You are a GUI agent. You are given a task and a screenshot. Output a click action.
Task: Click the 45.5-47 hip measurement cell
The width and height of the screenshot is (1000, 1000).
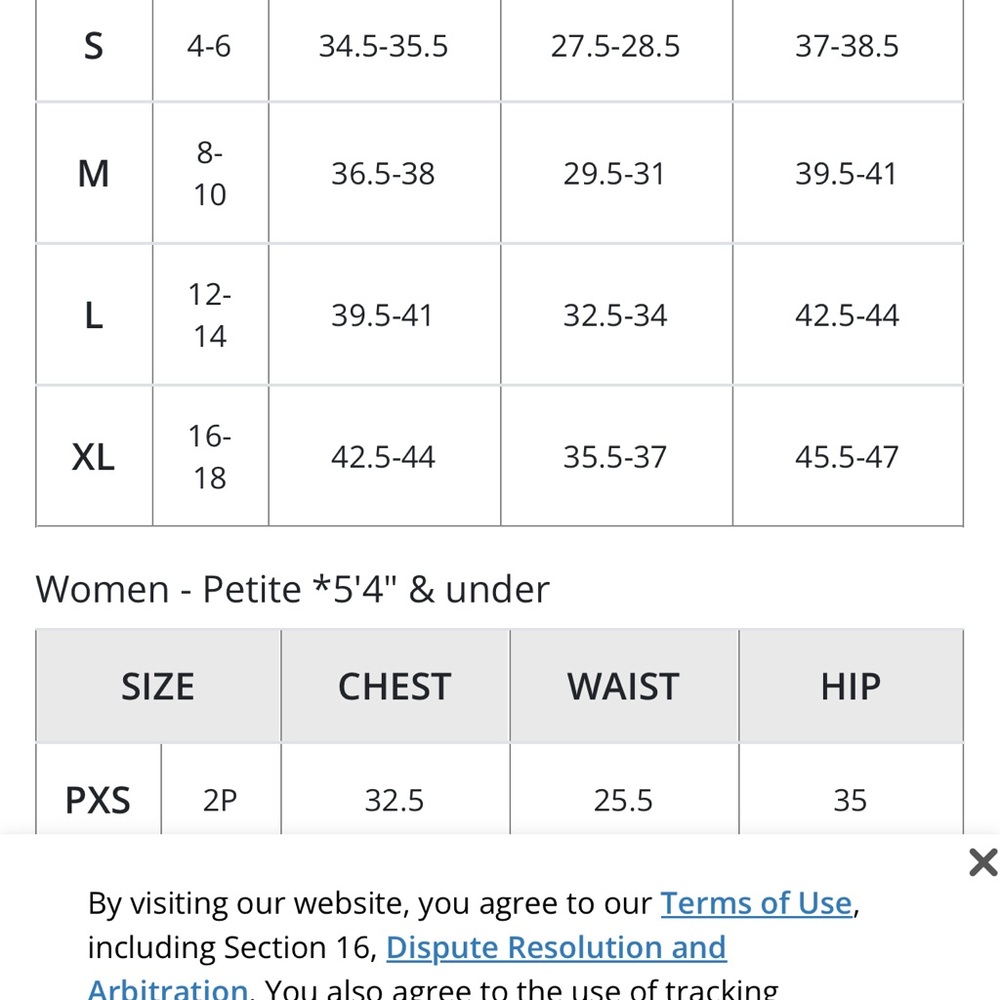[x=848, y=457]
